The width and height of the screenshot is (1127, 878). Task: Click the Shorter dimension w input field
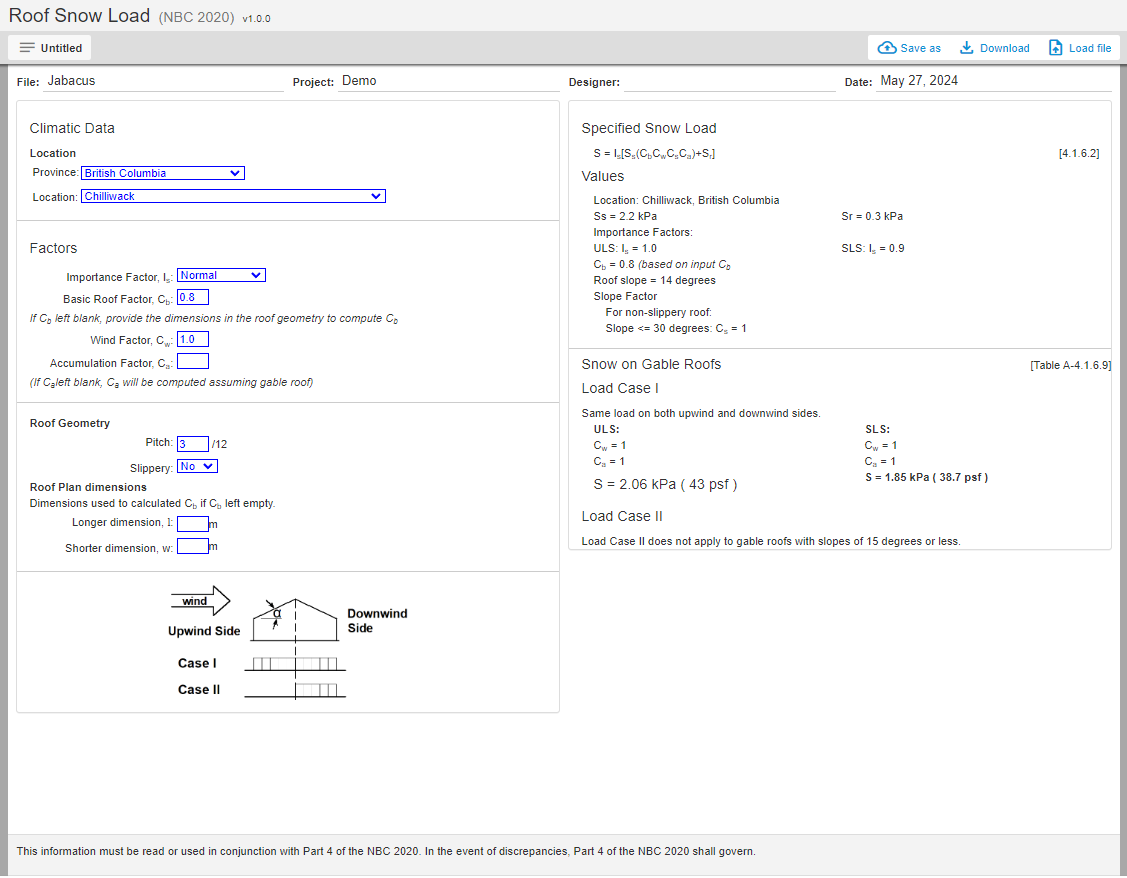(193, 546)
